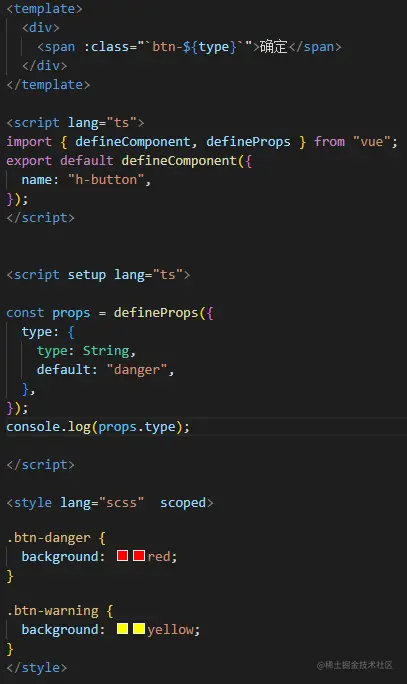407x684 pixels.
Task: Click the .btn-warning selector
Action: [52, 610]
